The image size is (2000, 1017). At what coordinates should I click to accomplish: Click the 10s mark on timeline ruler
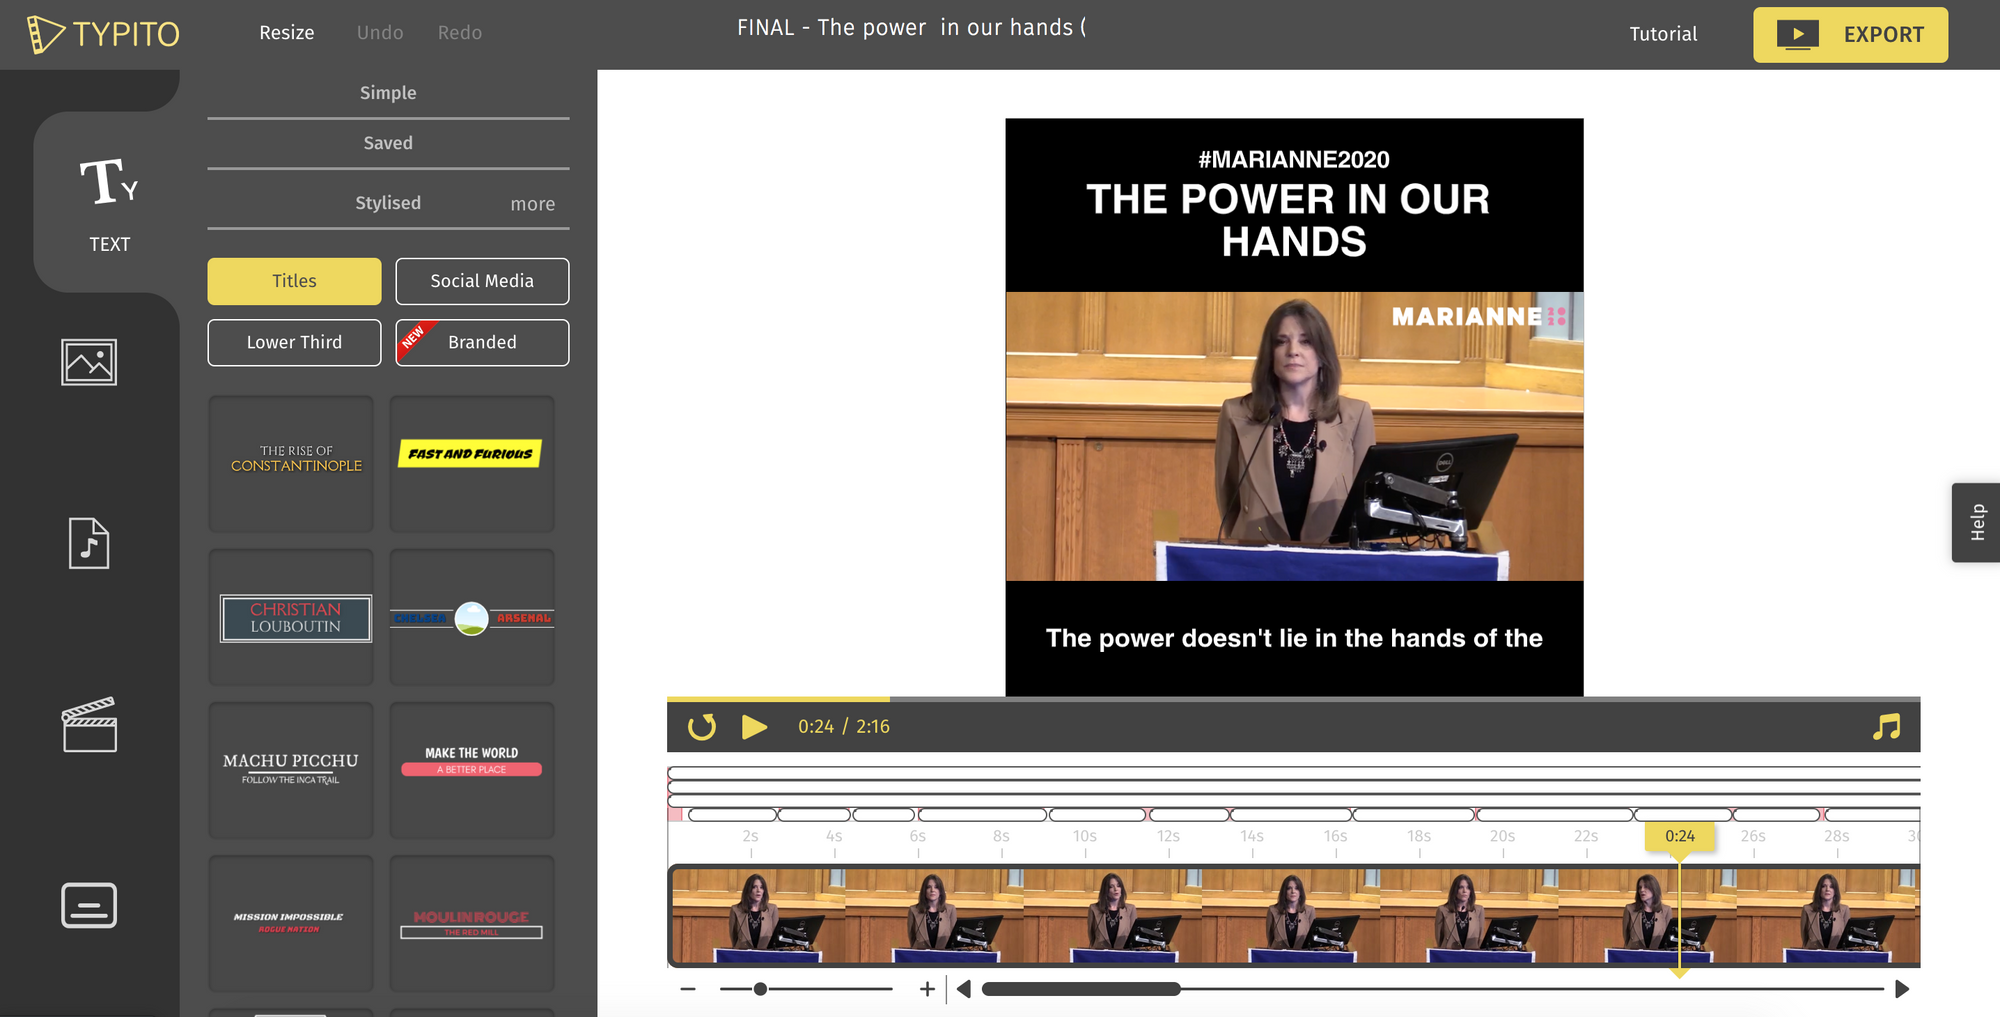pyautogui.click(x=1085, y=836)
